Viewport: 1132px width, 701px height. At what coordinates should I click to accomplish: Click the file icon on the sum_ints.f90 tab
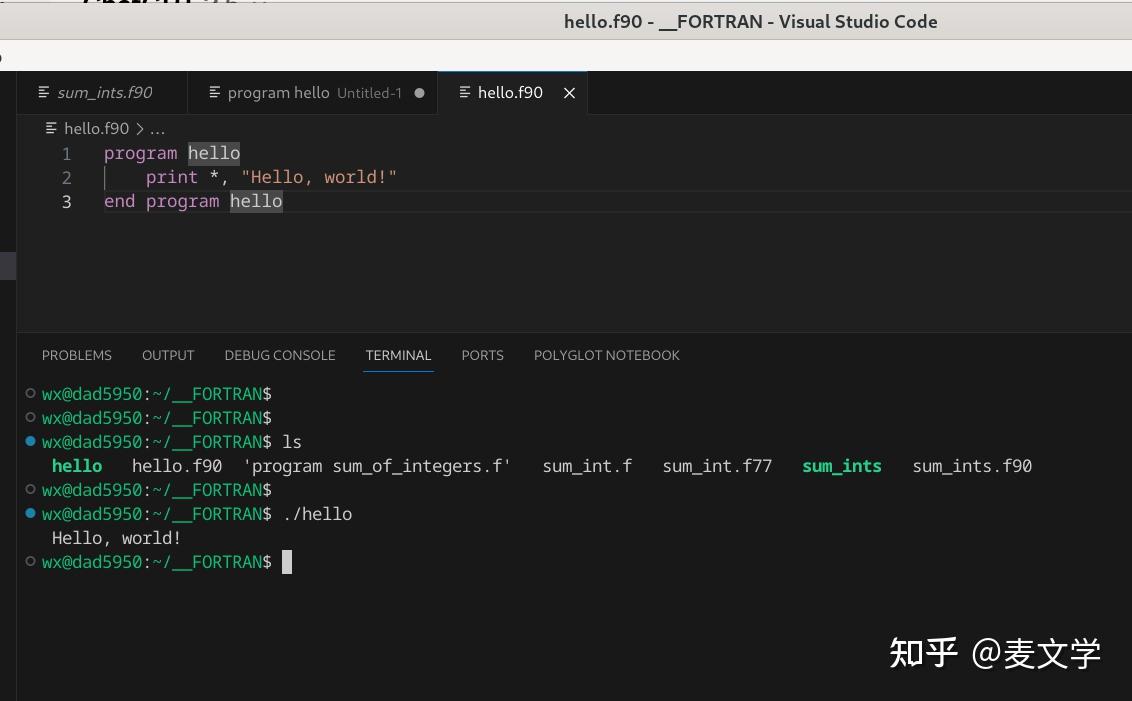tap(43, 92)
